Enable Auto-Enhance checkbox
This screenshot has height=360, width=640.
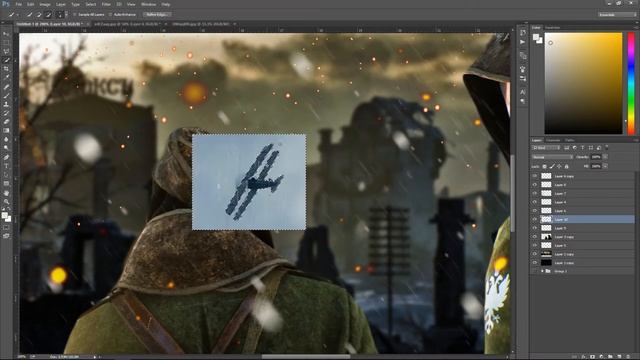click(111, 15)
